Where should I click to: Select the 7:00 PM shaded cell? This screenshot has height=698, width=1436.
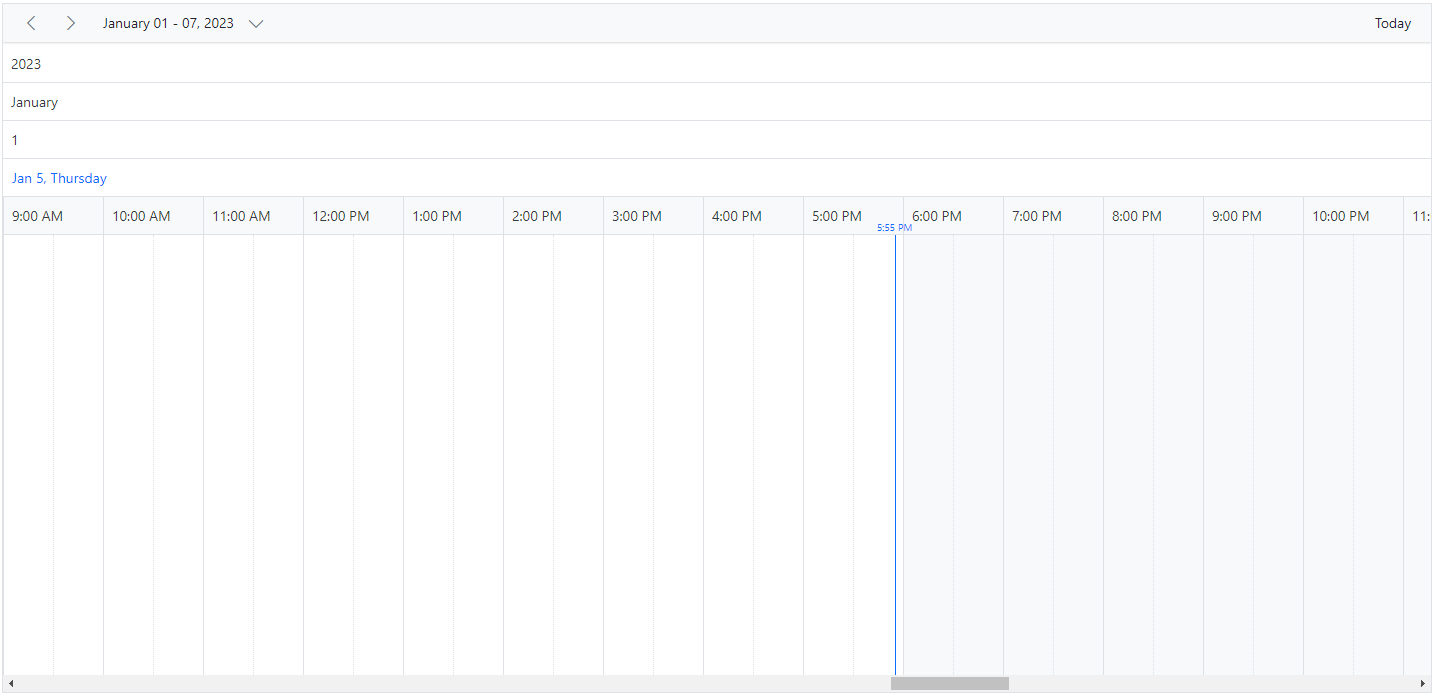[1028, 455]
